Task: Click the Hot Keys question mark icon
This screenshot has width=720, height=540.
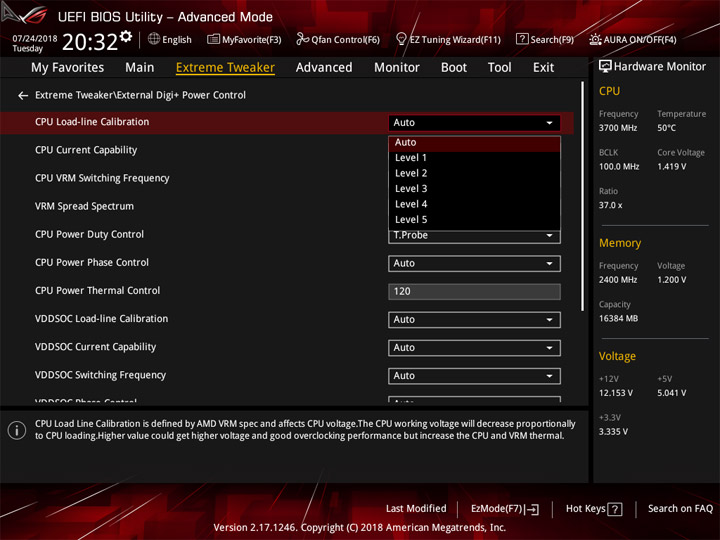Action: click(614, 509)
